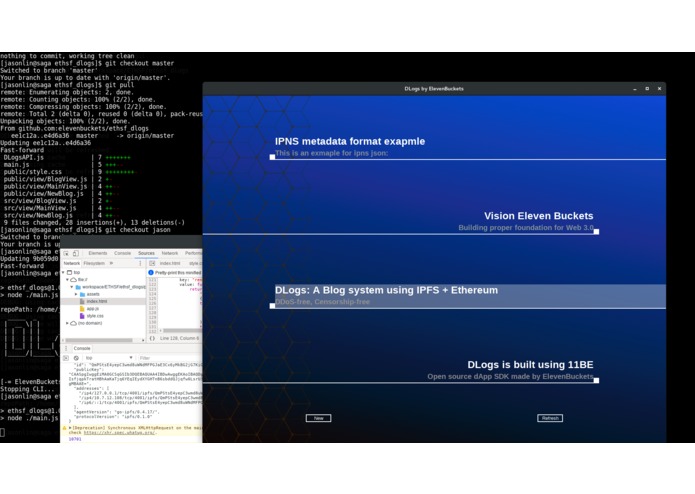Expand the (no domain) tree node

tap(67, 323)
